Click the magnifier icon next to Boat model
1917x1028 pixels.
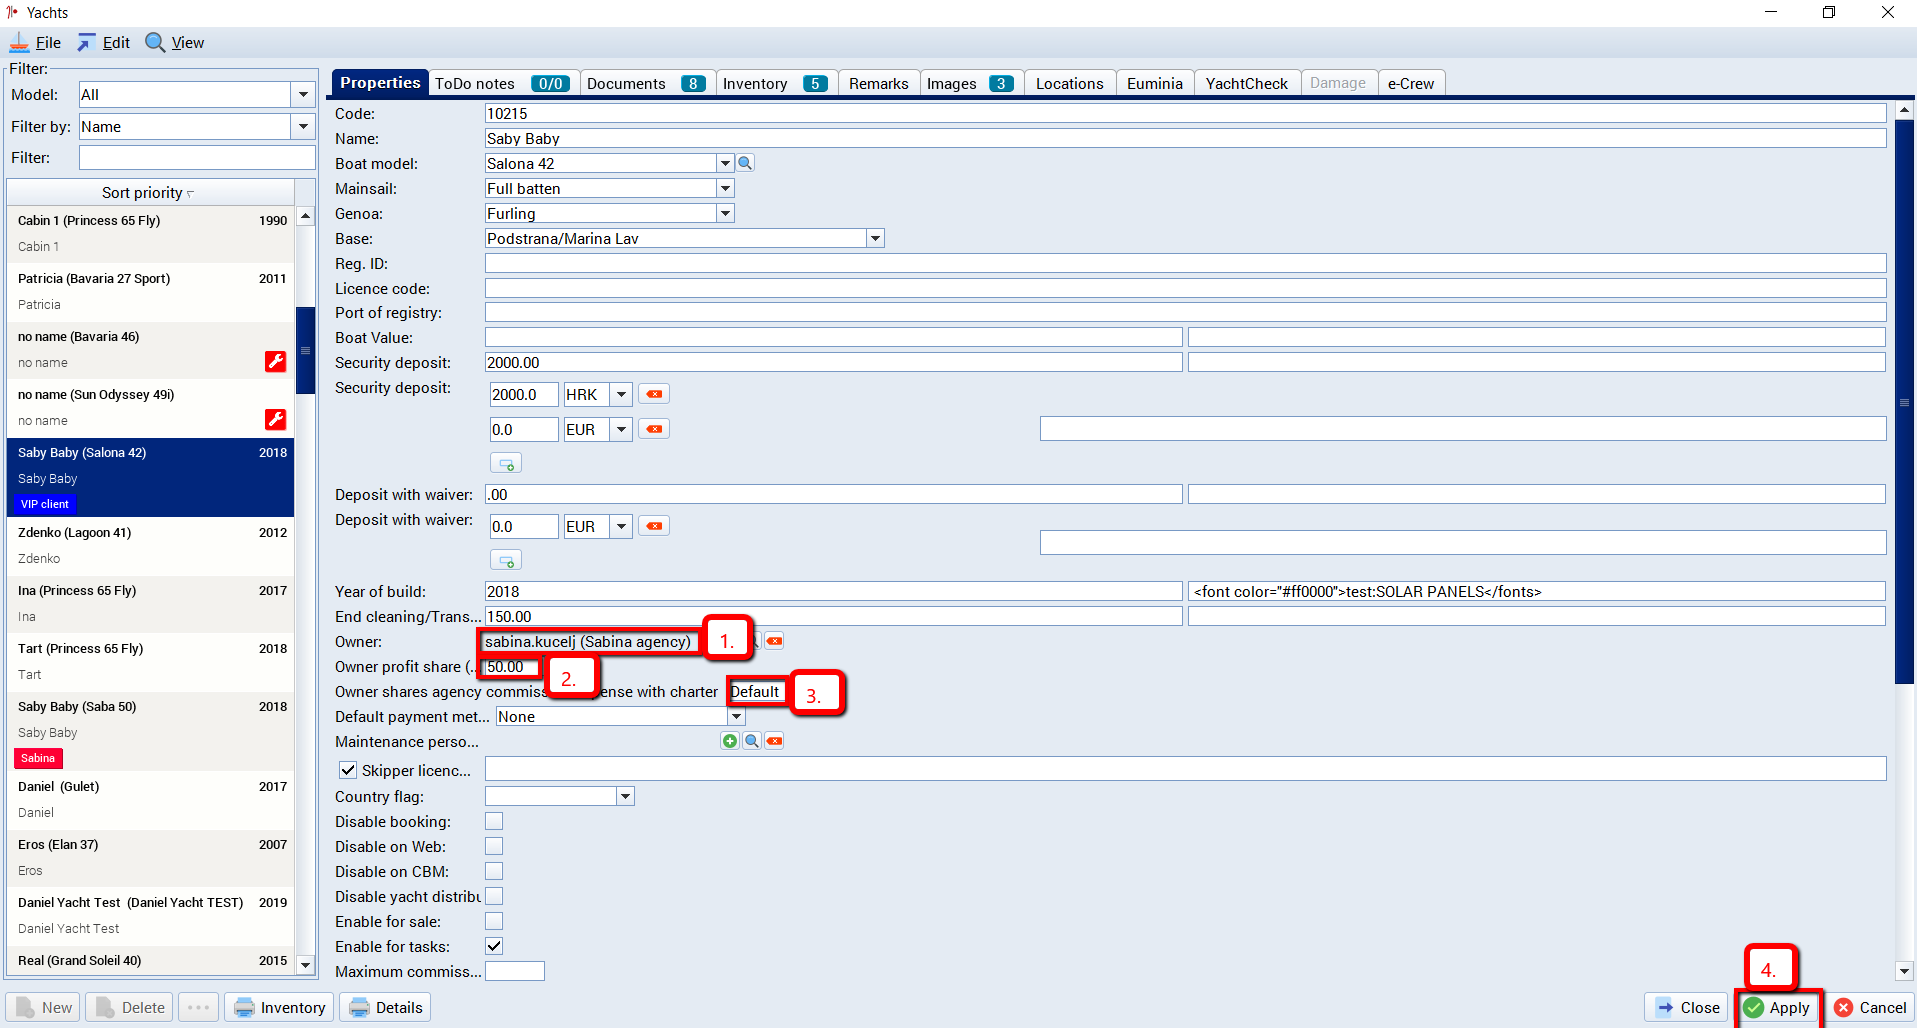pos(745,163)
